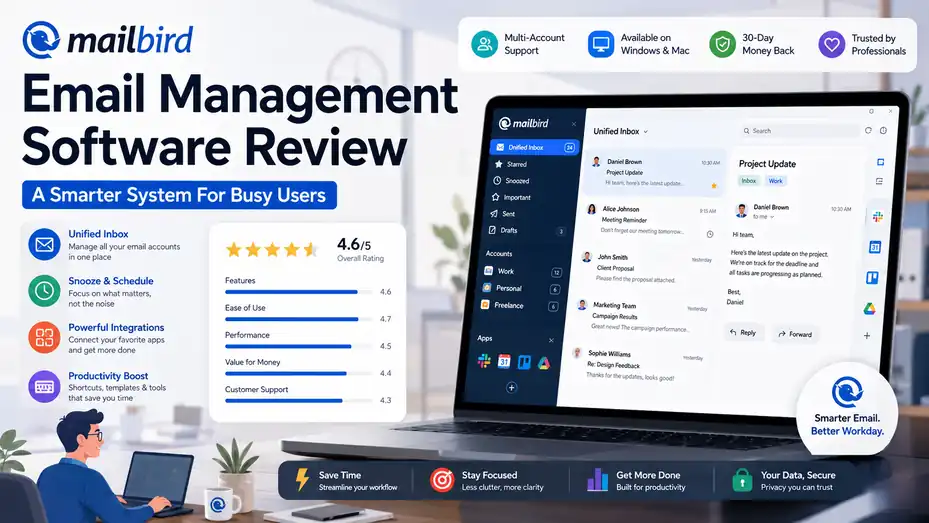Click Trello icon in right app strip
Image resolution: width=929 pixels, height=523 pixels.
click(872, 277)
